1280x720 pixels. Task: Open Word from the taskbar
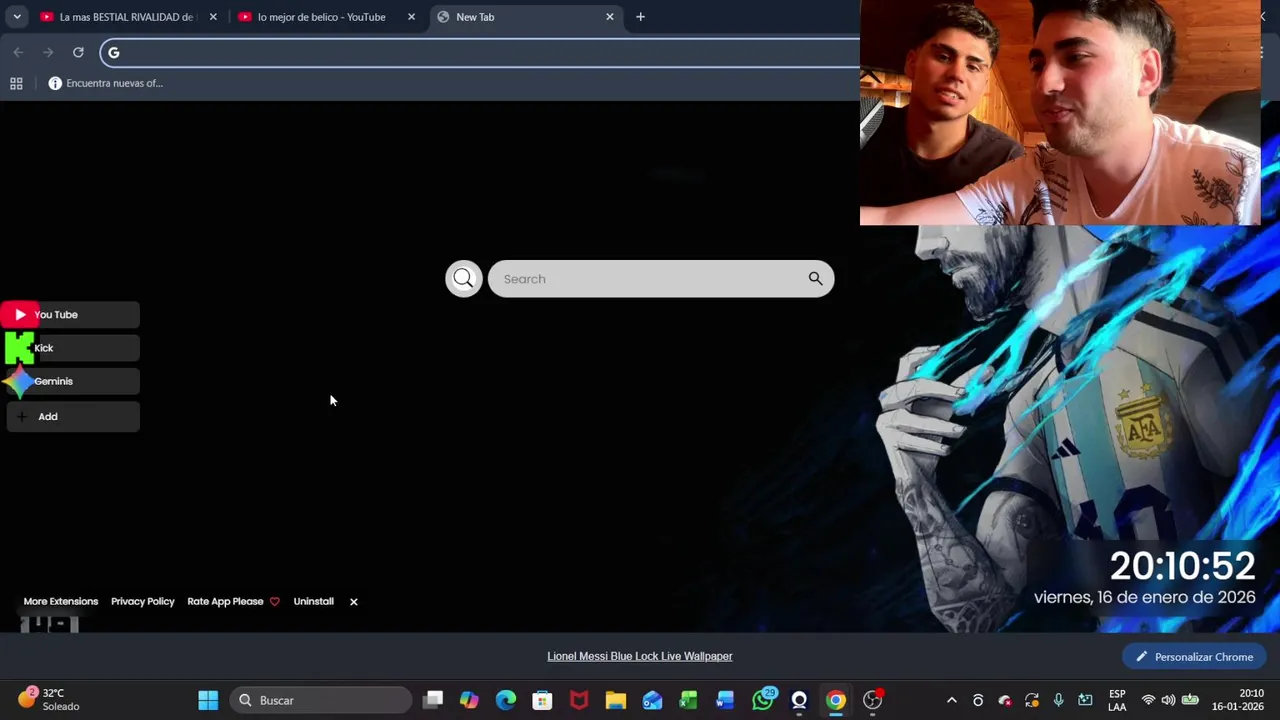[725, 700]
